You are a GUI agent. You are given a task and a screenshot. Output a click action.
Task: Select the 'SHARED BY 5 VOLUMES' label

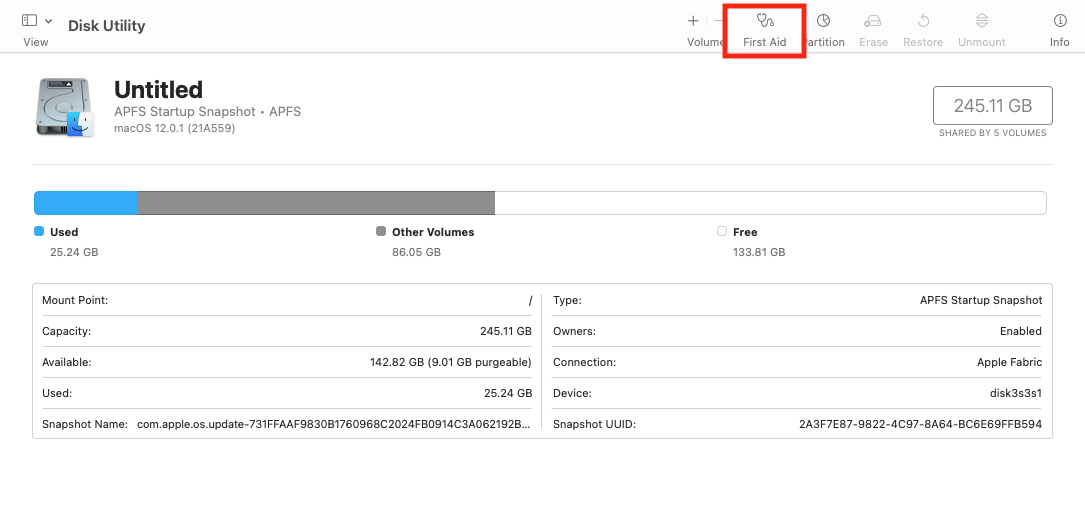point(992,133)
